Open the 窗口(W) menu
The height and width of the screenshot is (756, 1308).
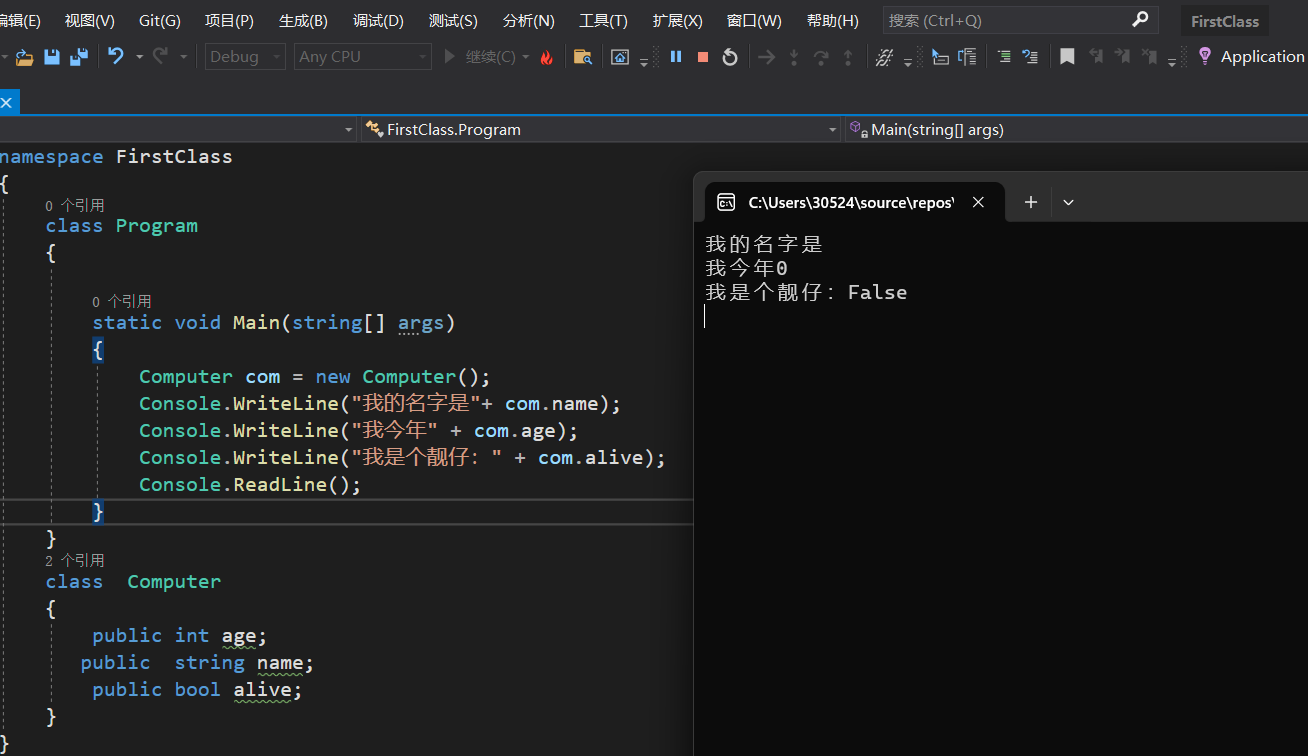[754, 20]
